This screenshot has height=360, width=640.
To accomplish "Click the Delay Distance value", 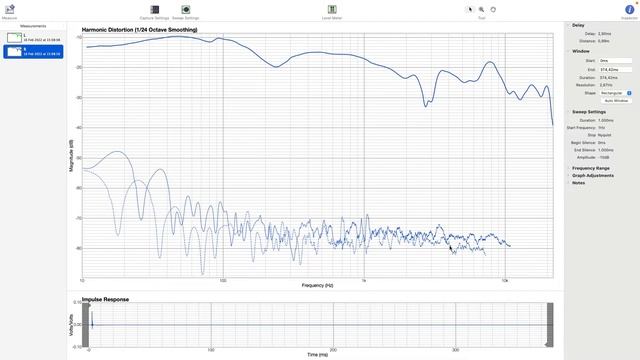I will click(x=604, y=41).
